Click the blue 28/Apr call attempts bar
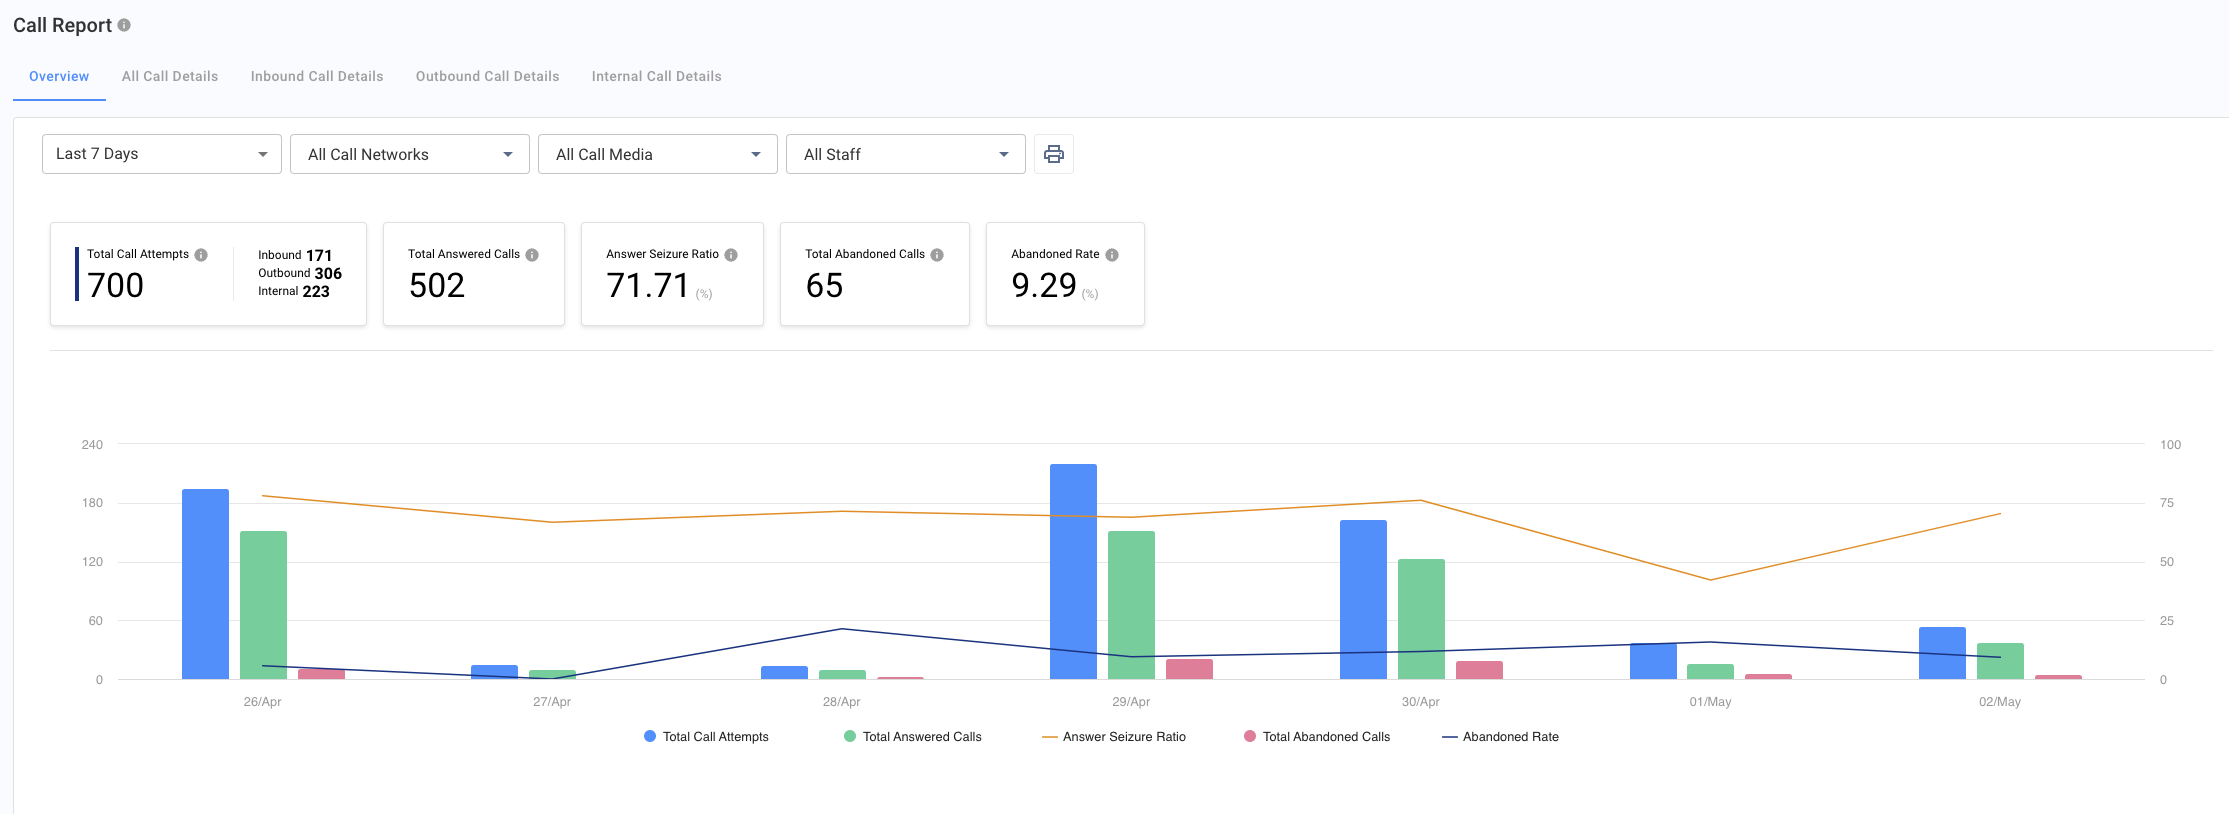This screenshot has width=2229, height=814. [784, 673]
